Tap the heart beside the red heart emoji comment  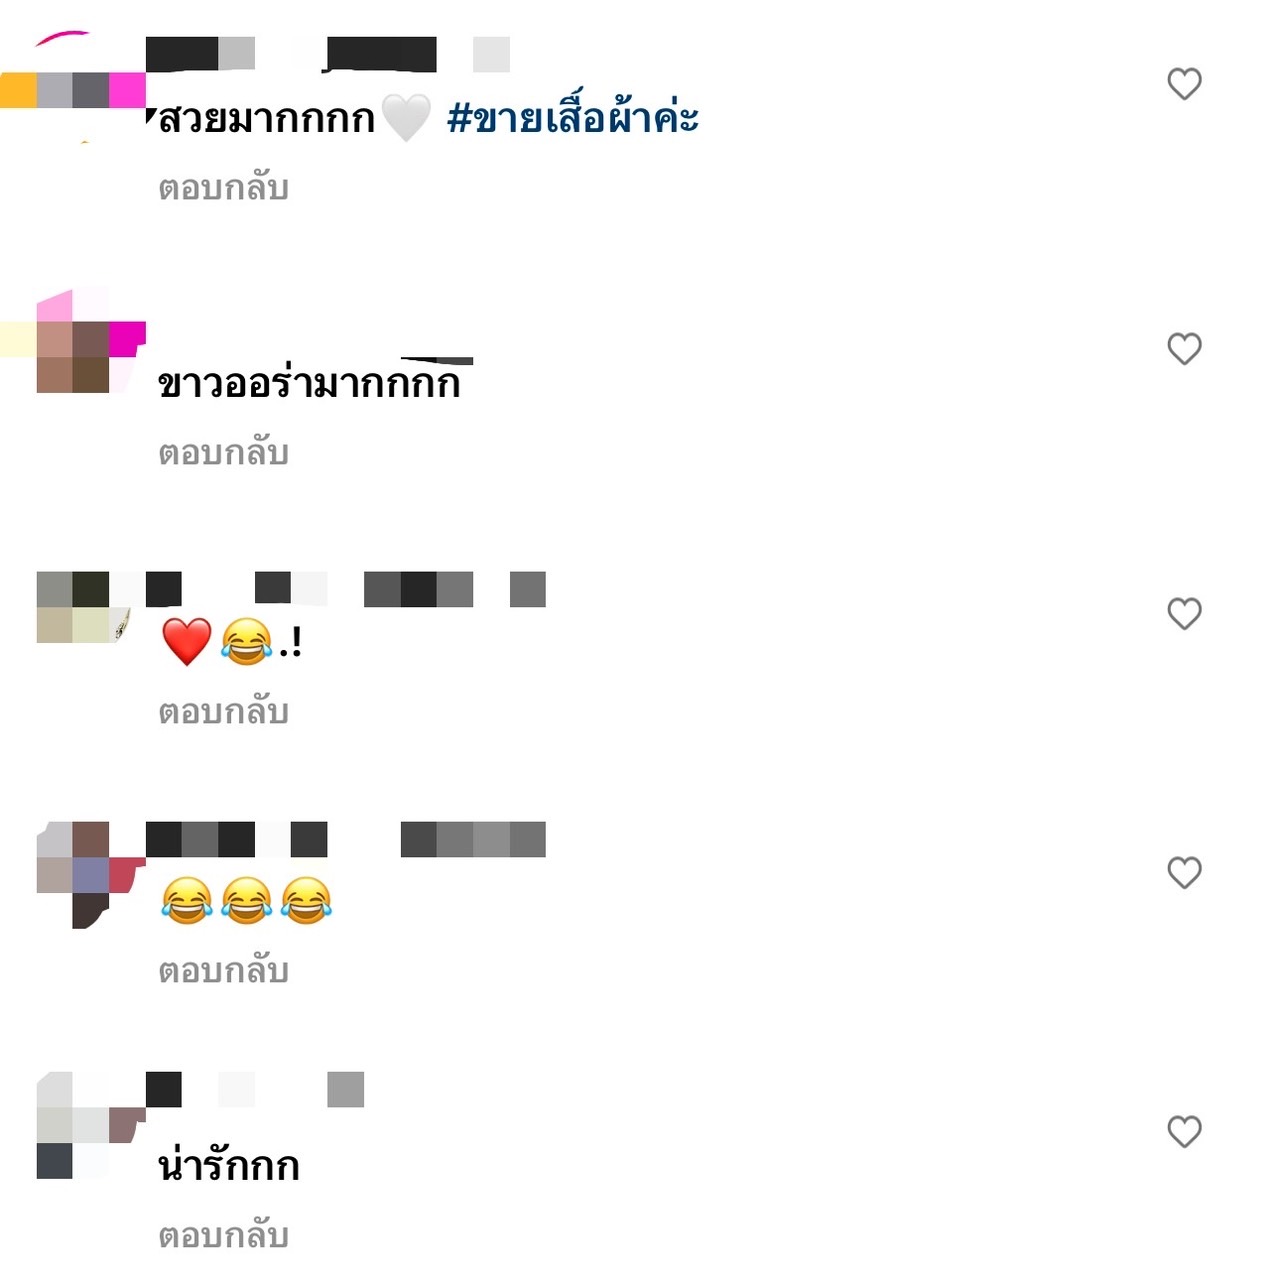1184,614
